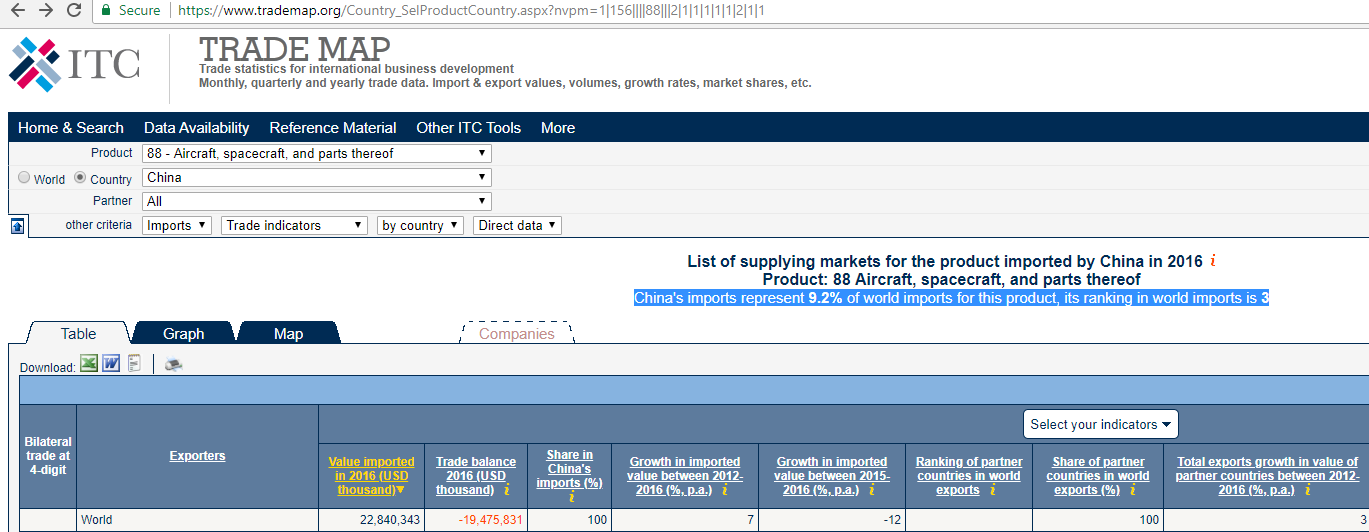1369x532 pixels.
Task: Open info icon for Total exports growth column
Action: tap(1306, 490)
